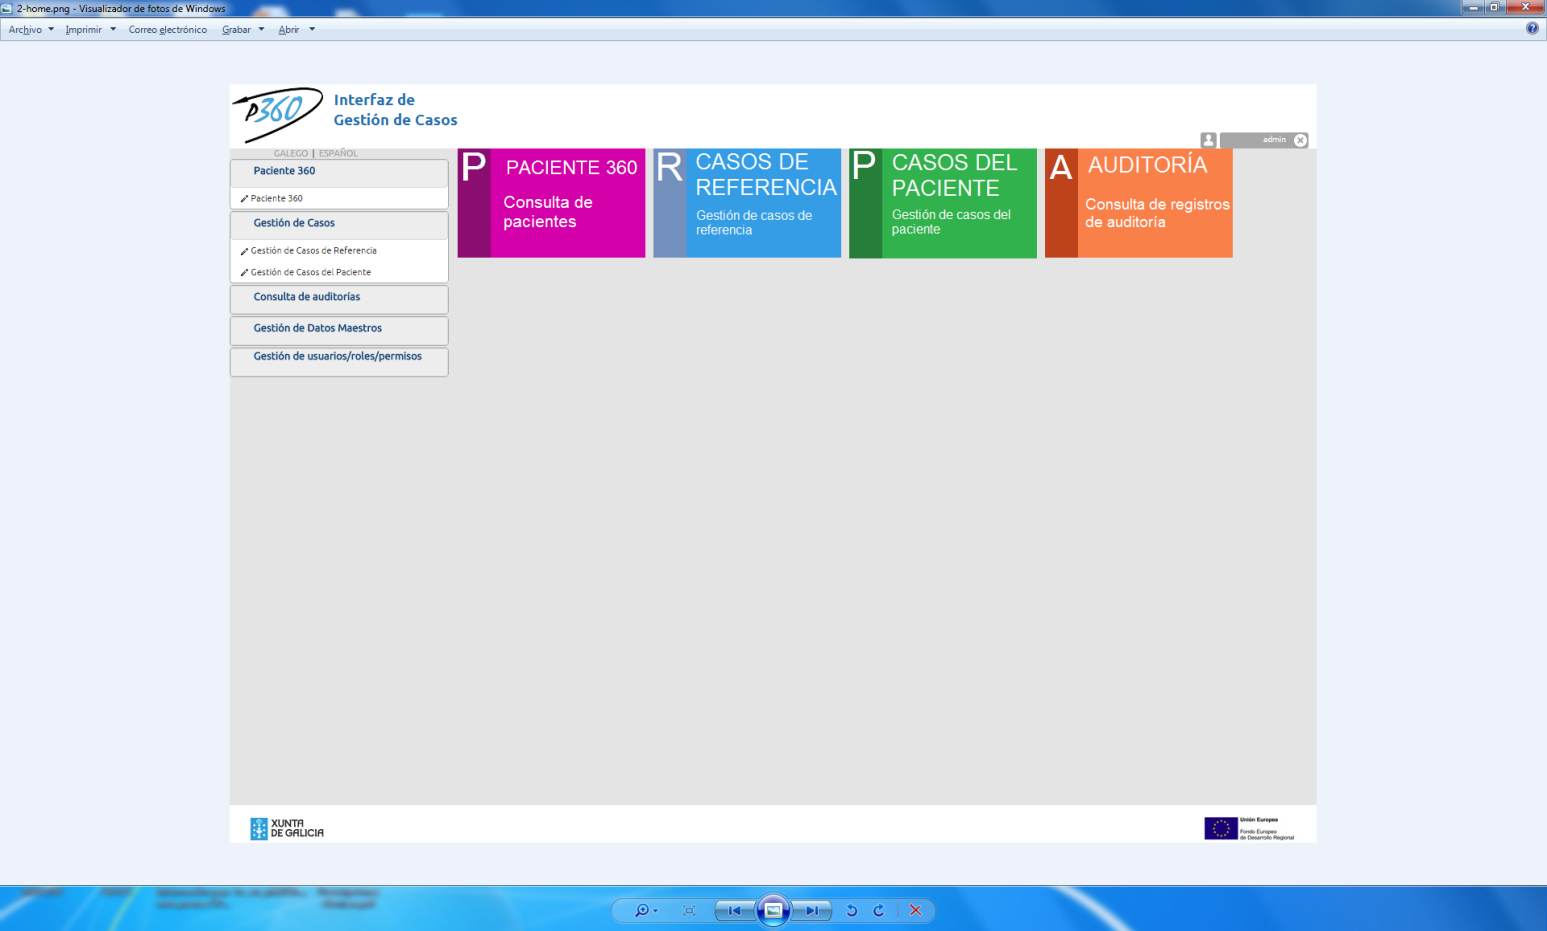
Task: Expand the Grabar dropdown
Action: coord(242,30)
